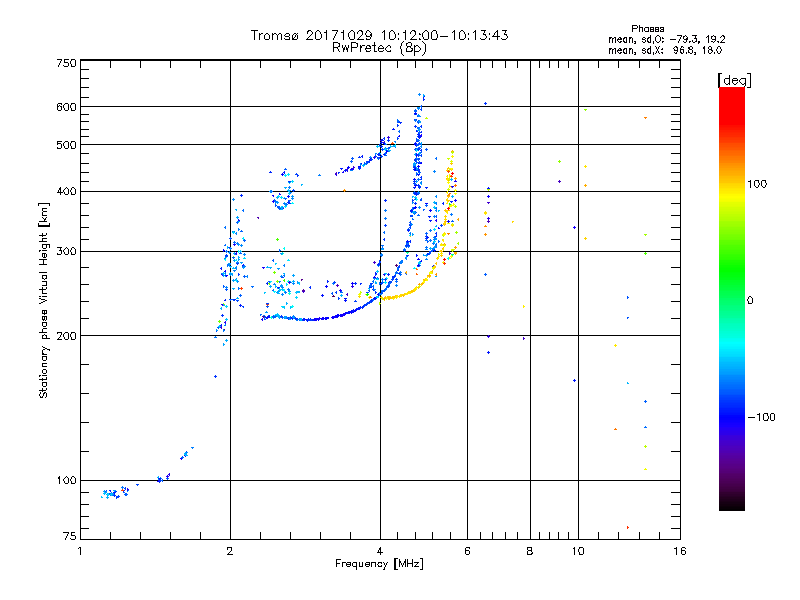The height and width of the screenshot is (600, 800).
Task: Click the '[deg]' colorbar unit label
Action: click(x=734, y=80)
